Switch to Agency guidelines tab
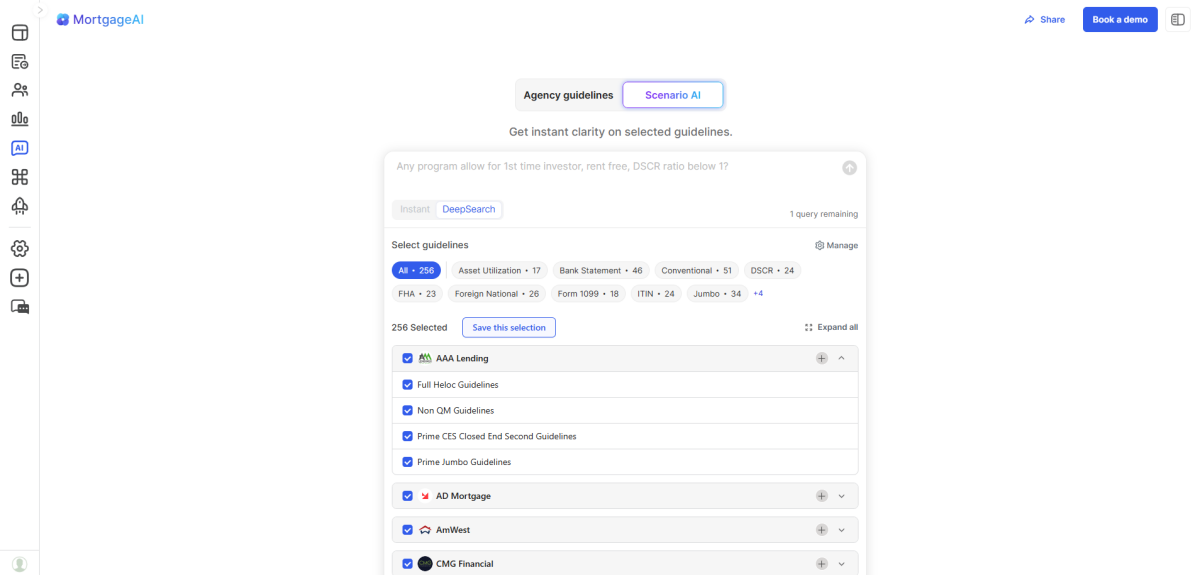 [568, 95]
